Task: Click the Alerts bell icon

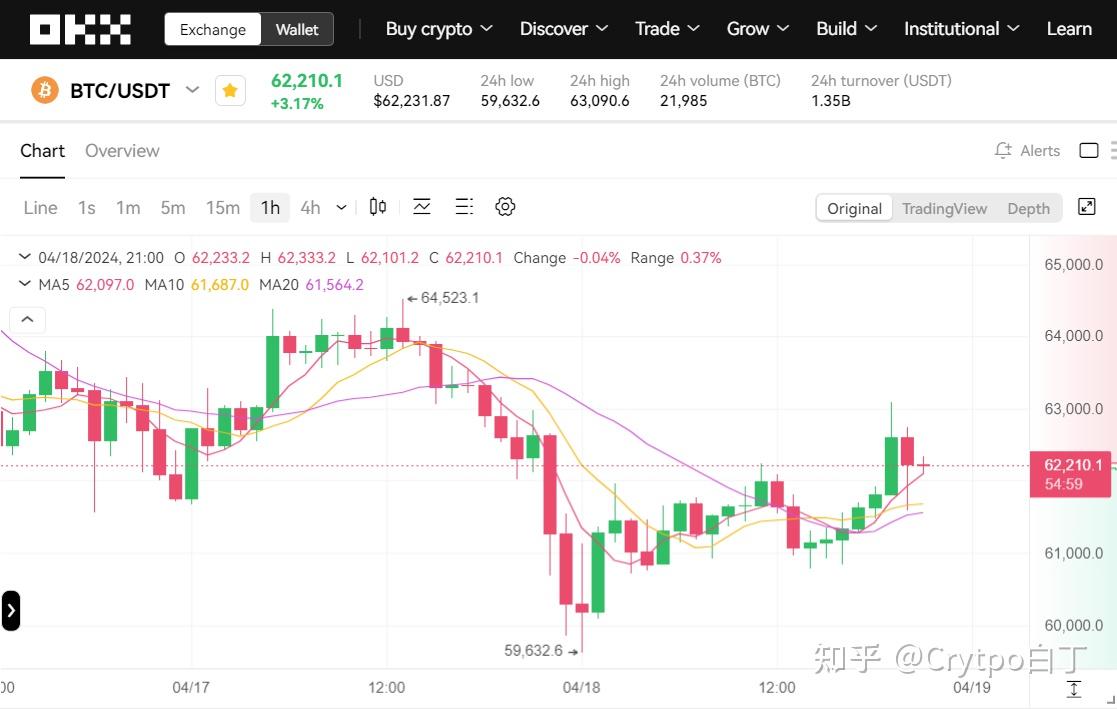Action: click(1002, 150)
